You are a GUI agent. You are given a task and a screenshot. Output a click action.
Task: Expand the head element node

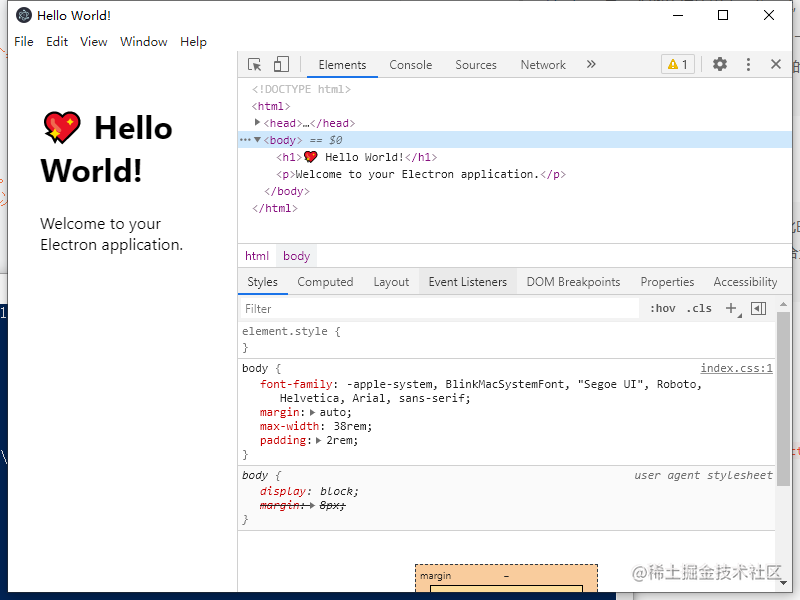click(x=257, y=122)
